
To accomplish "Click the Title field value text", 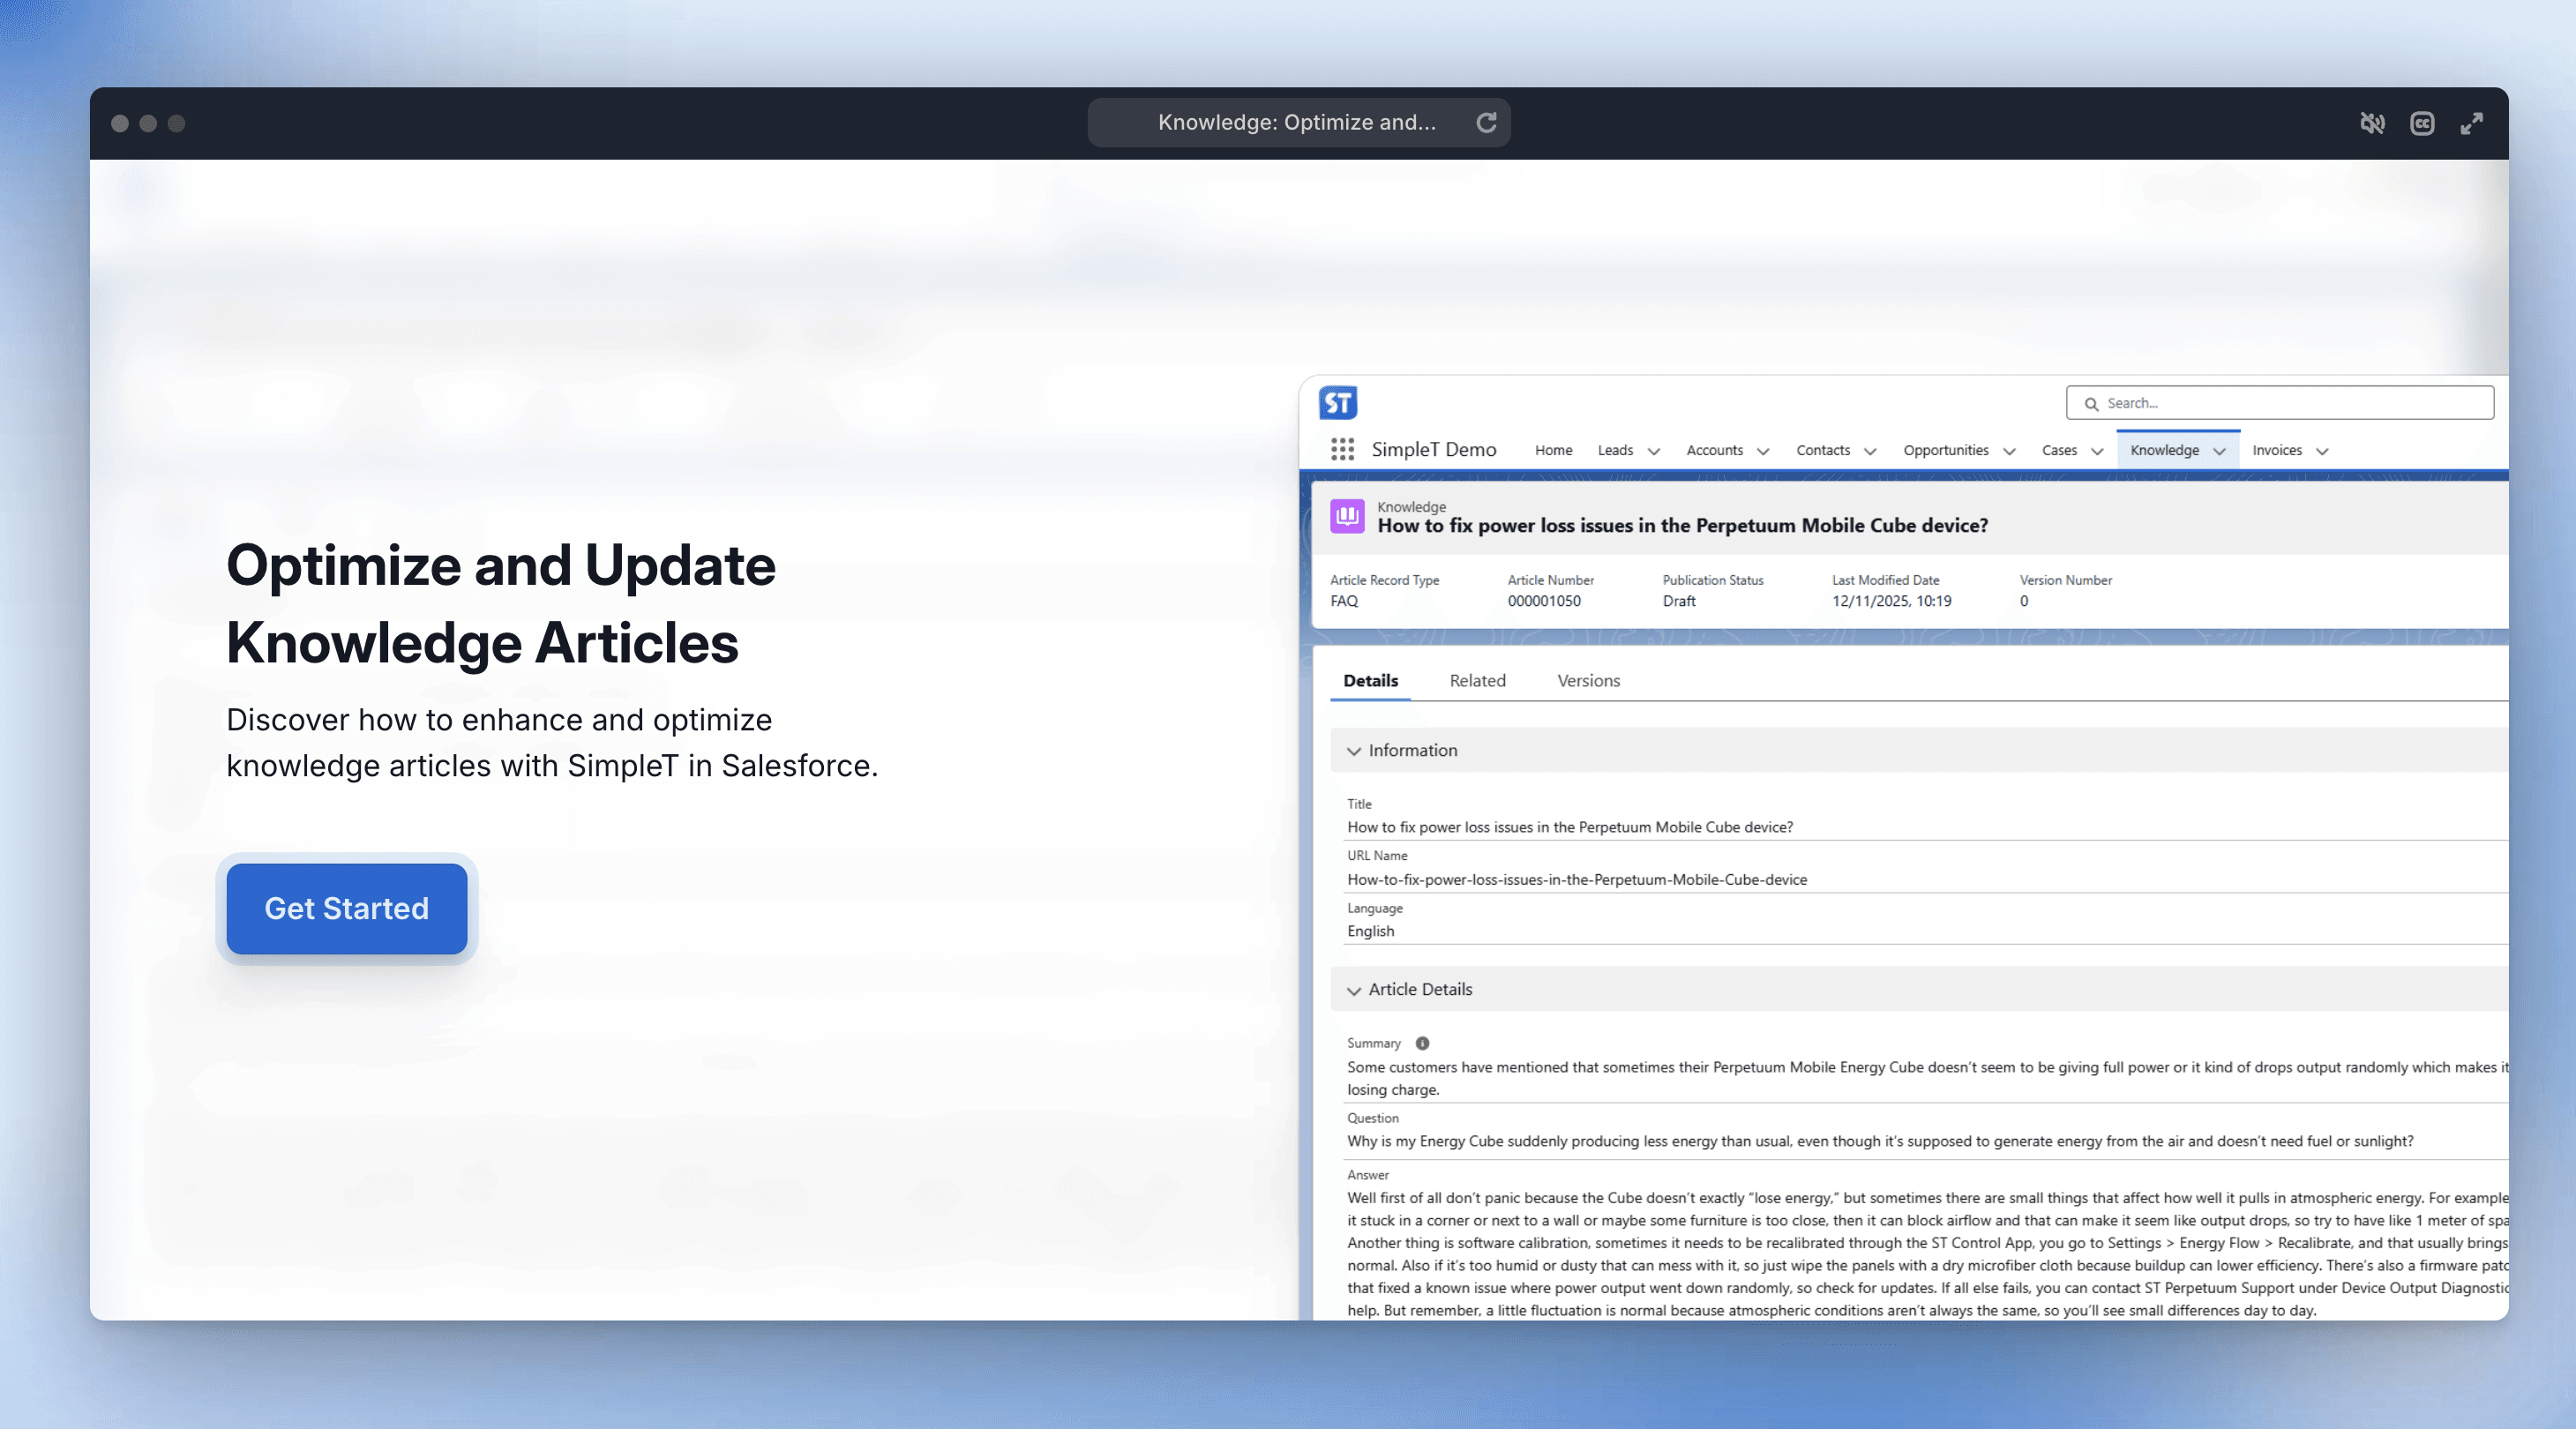I will click(x=1570, y=827).
